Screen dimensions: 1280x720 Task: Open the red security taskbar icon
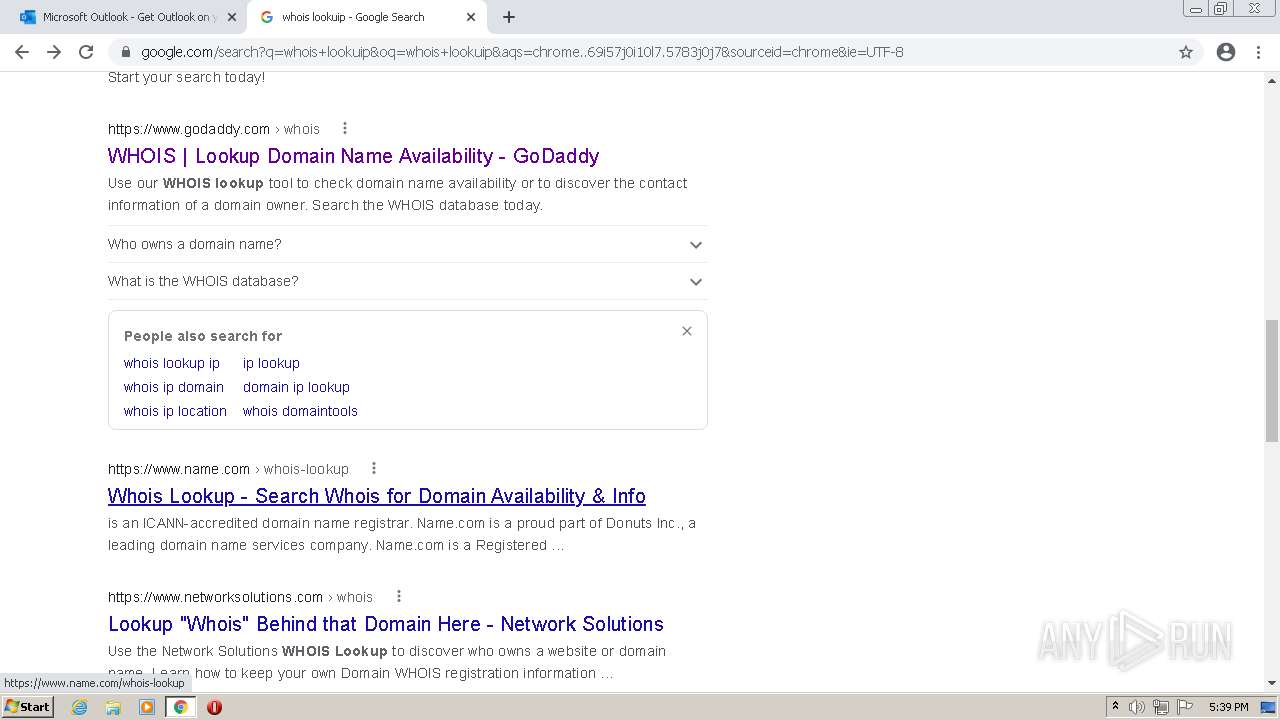[x=214, y=707]
